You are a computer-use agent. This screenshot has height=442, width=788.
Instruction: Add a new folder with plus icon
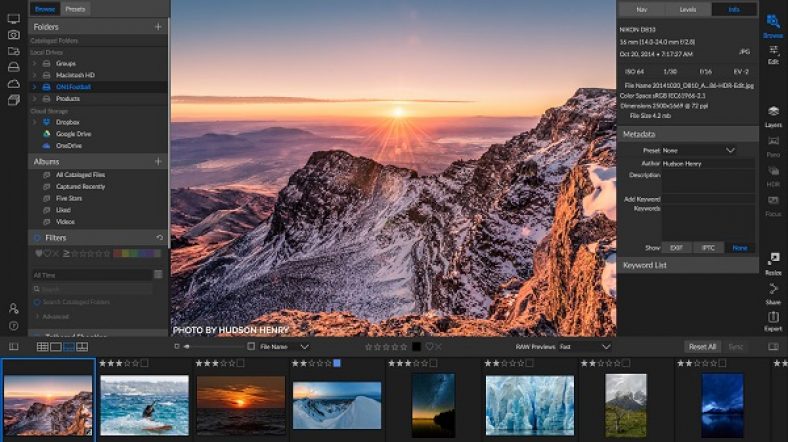(158, 27)
